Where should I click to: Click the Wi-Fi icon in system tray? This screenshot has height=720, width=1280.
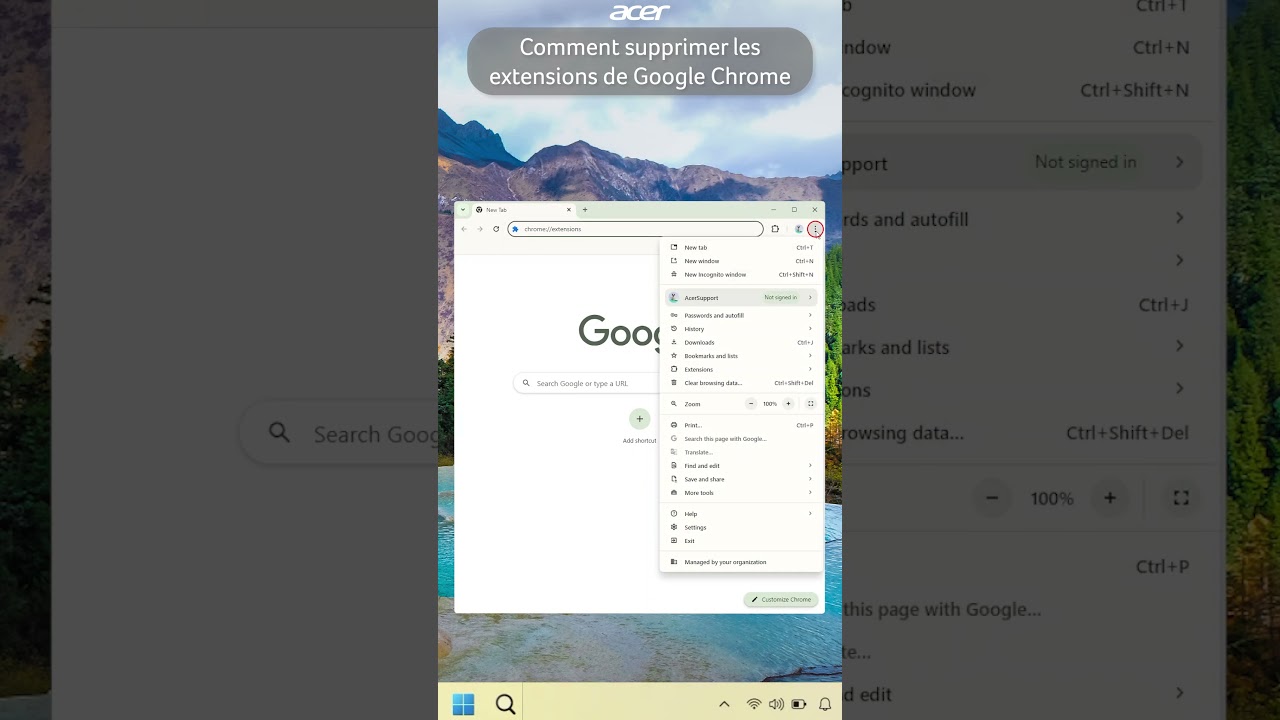[x=754, y=703]
